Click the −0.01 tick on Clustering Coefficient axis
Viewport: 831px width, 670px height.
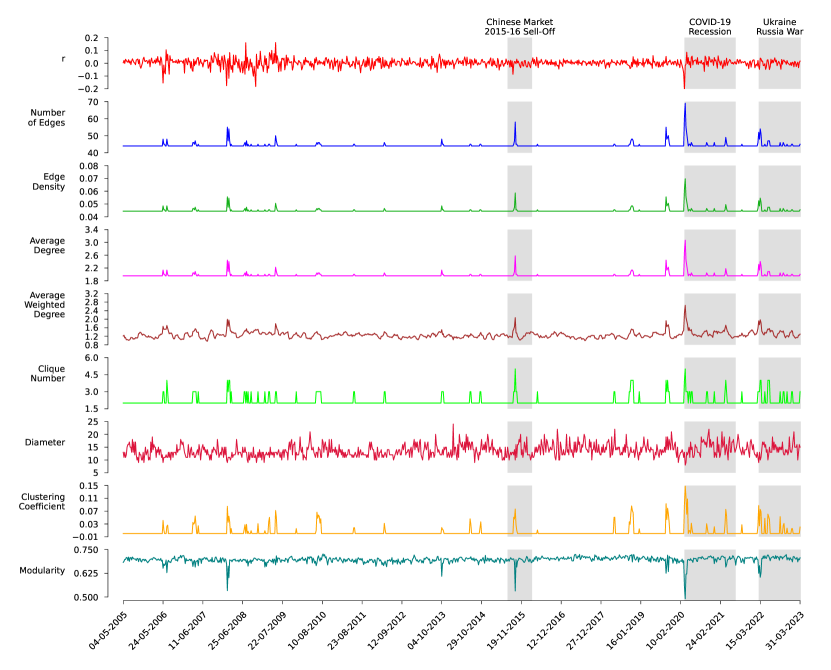point(86,537)
